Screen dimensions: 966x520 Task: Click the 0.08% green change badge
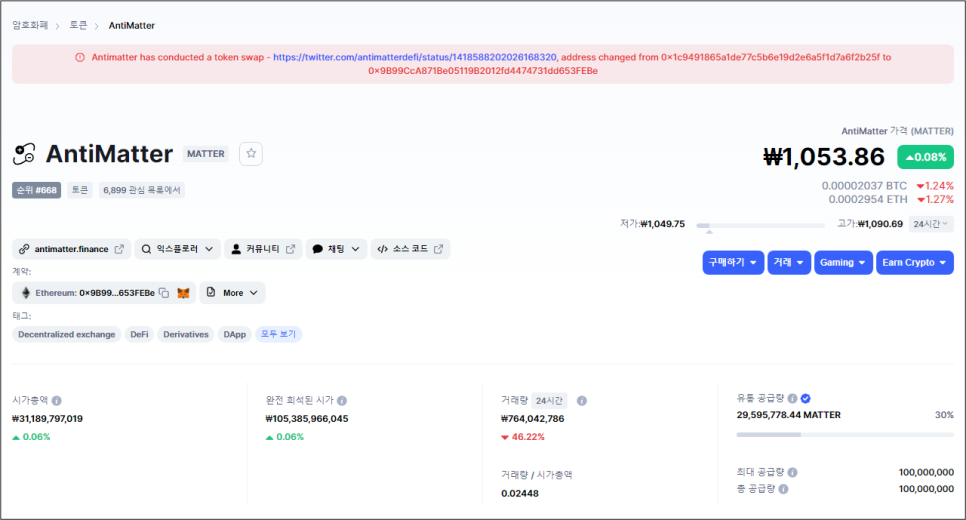925,157
